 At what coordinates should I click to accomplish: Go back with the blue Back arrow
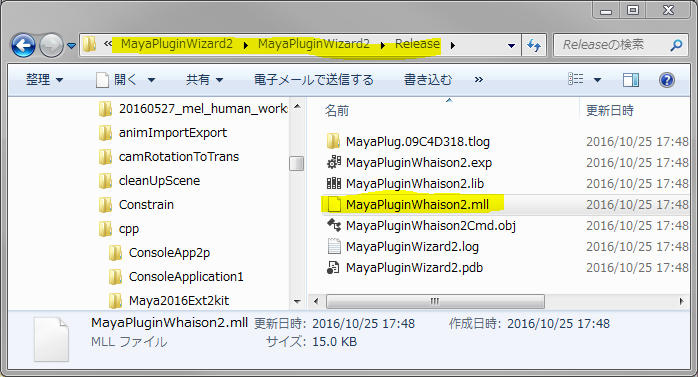pyautogui.click(x=23, y=45)
